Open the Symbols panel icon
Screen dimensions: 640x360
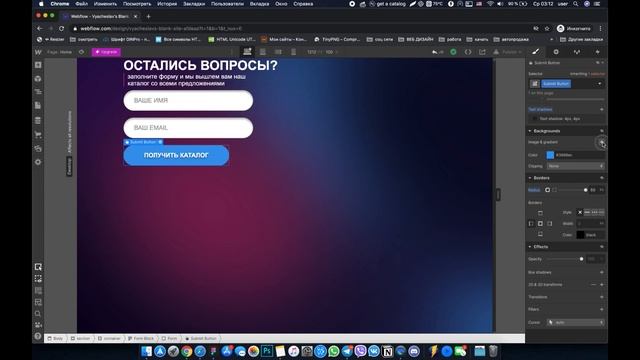coord(38,78)
